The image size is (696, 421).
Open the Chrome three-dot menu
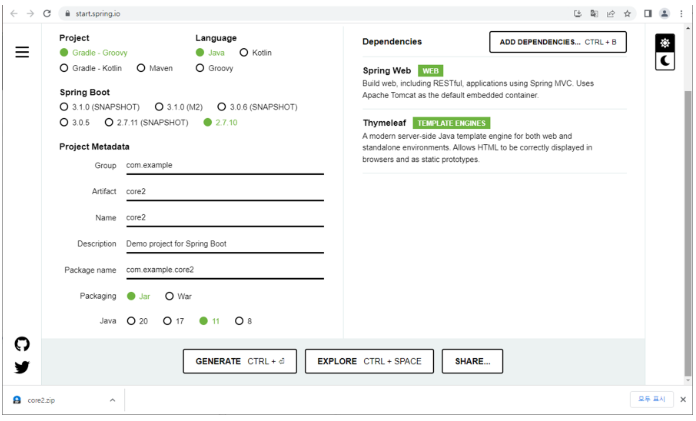click(x=681, y=14)
